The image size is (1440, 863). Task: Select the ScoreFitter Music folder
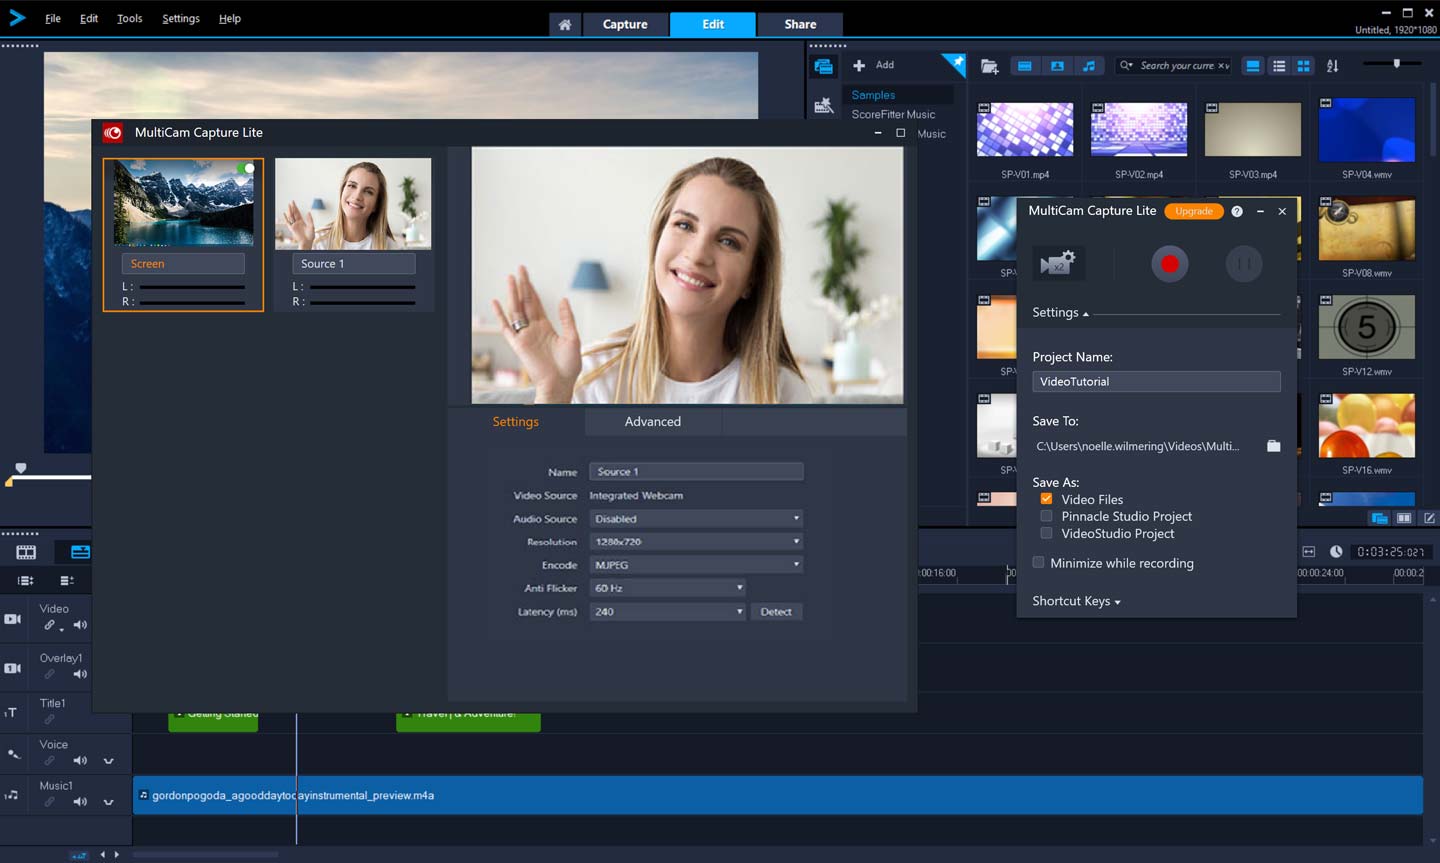tap(893, 114)
